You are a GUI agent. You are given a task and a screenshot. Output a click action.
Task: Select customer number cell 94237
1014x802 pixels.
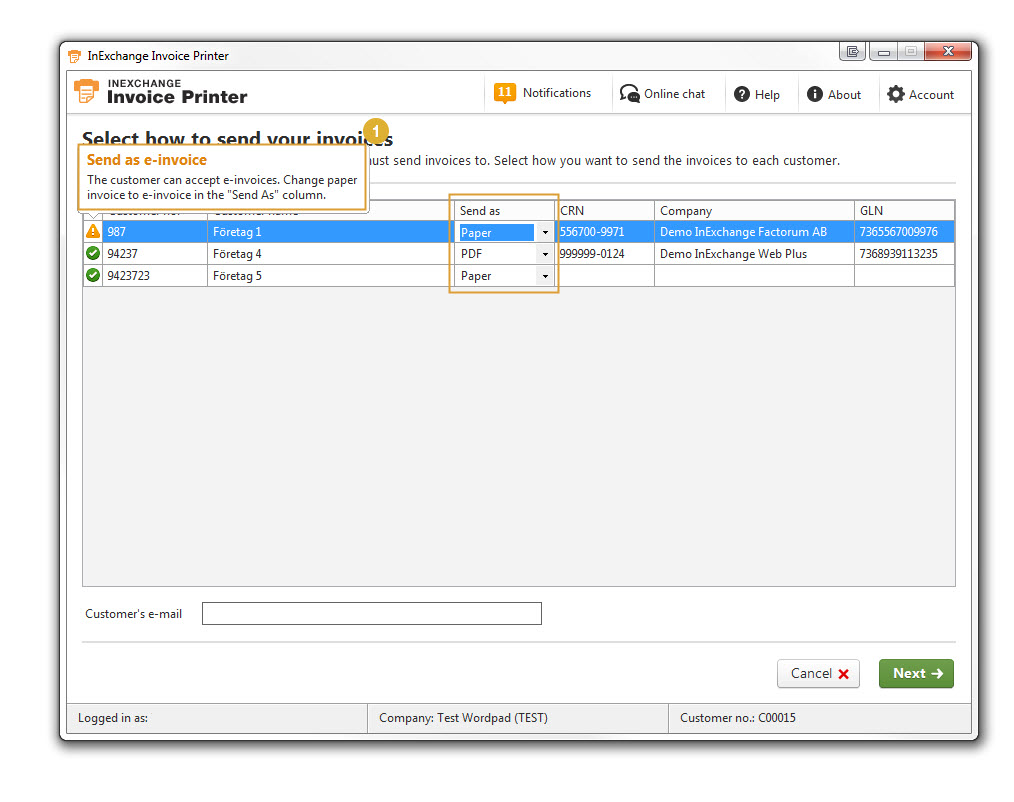point(155,254)
